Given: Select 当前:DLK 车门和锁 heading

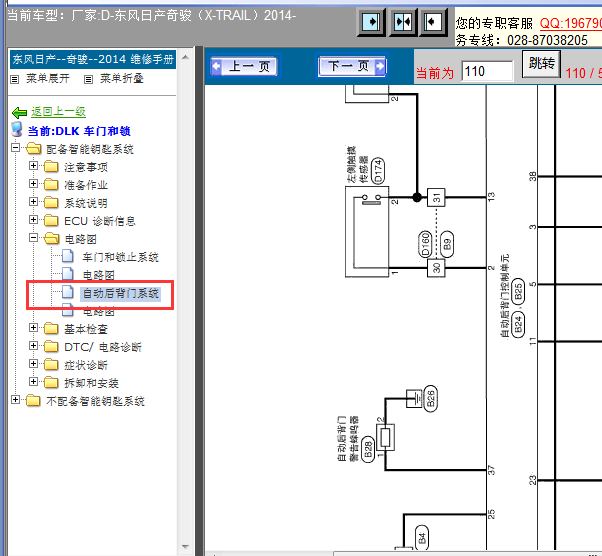Looking at the screenshot, I should coord(79,131).
